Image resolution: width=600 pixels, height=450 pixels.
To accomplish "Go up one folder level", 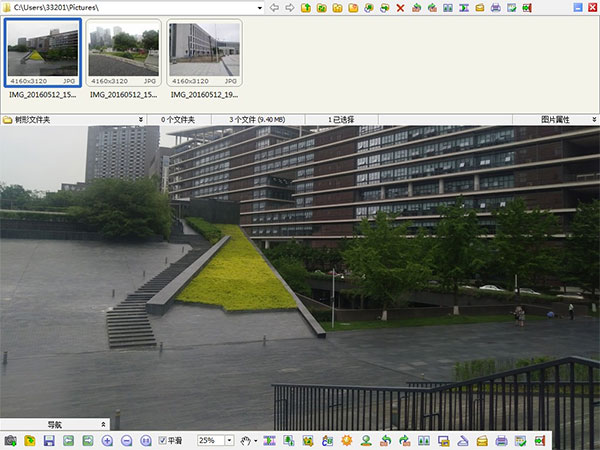I will click(x=306, y=7).
